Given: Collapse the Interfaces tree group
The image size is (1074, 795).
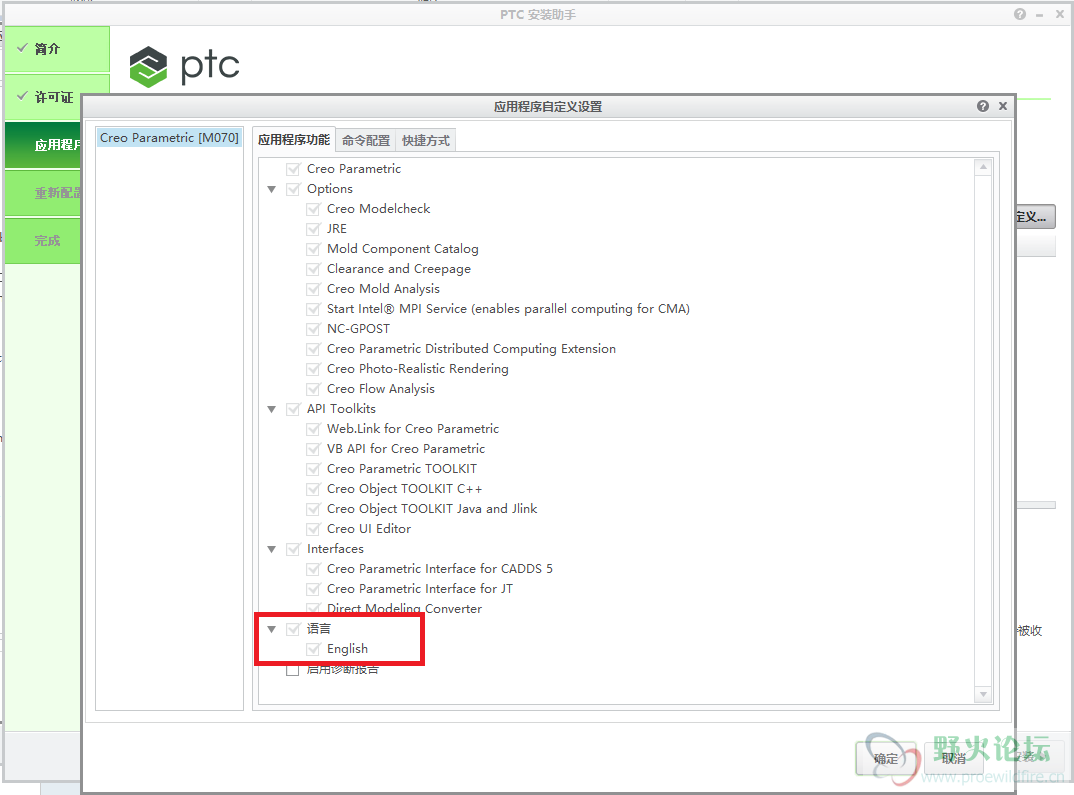Looking at the screenshot, I should coord(272,549).
